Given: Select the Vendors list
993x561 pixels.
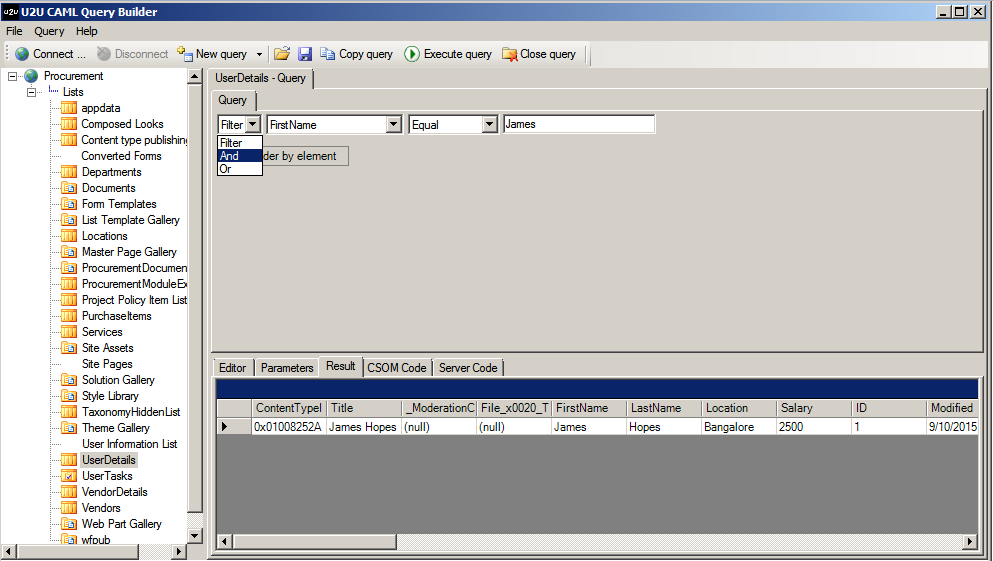Looking at the screenshot, I should click(101, 508).
